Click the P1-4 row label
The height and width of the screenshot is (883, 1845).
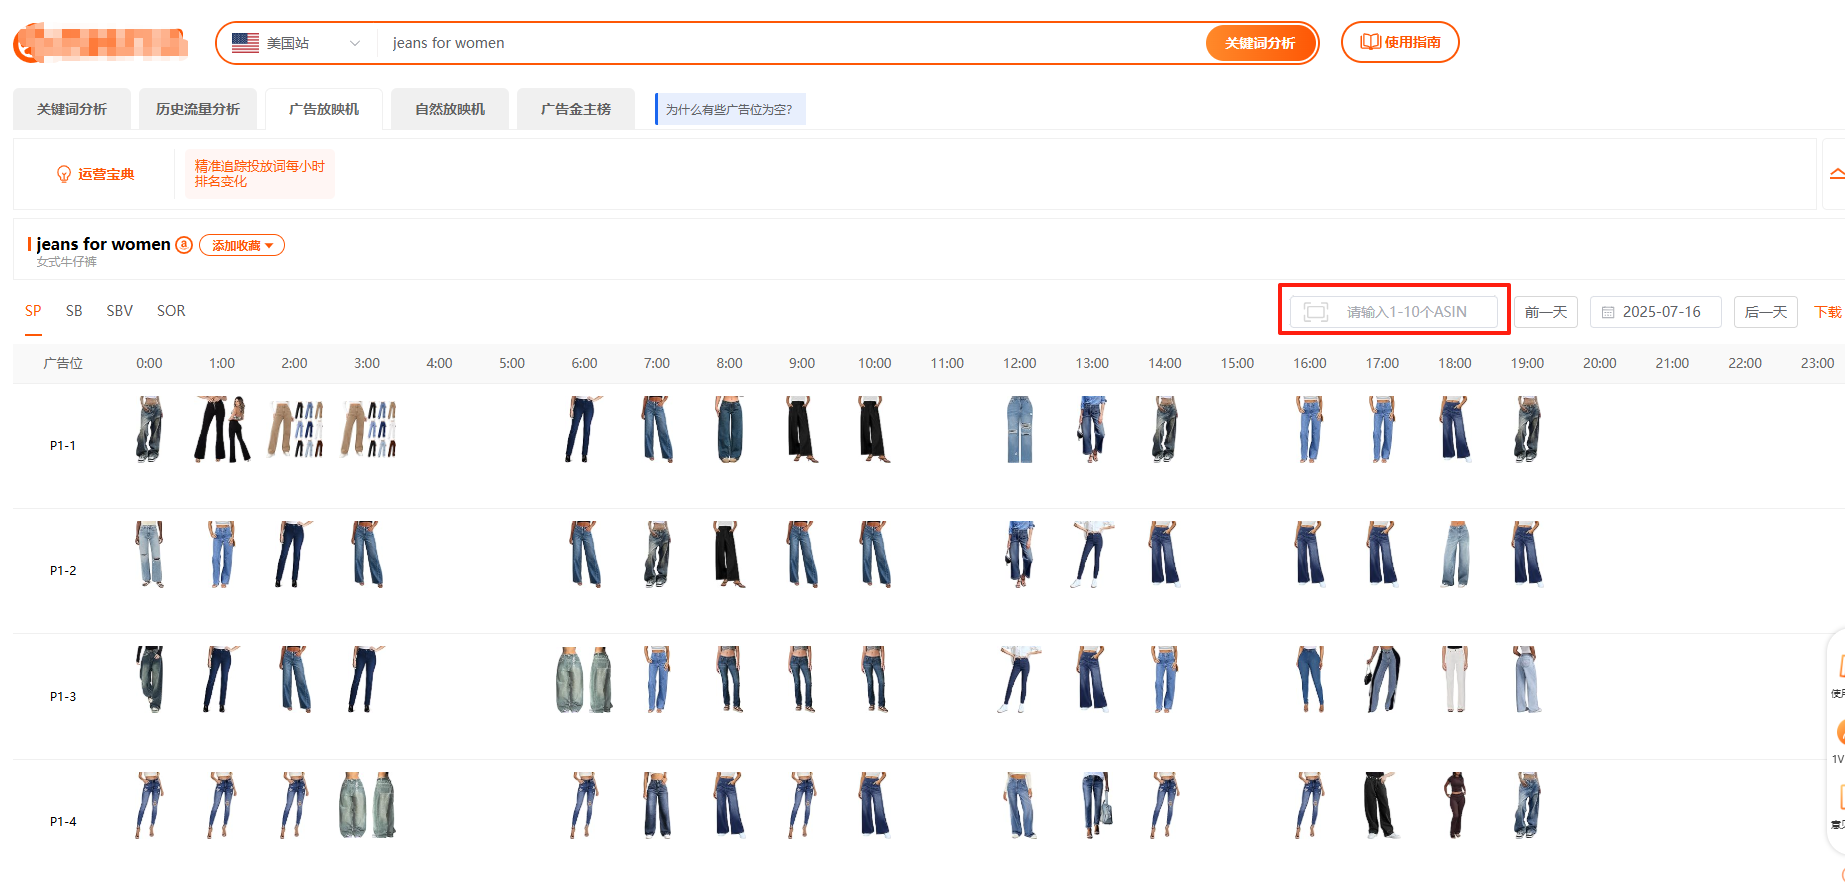click(63, 822)
